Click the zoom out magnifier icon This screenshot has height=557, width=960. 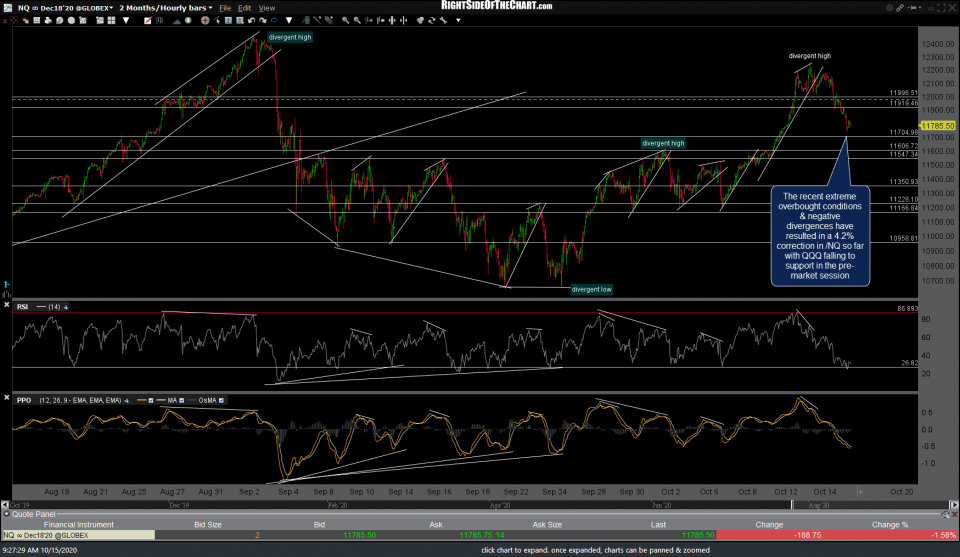point(357,20)
